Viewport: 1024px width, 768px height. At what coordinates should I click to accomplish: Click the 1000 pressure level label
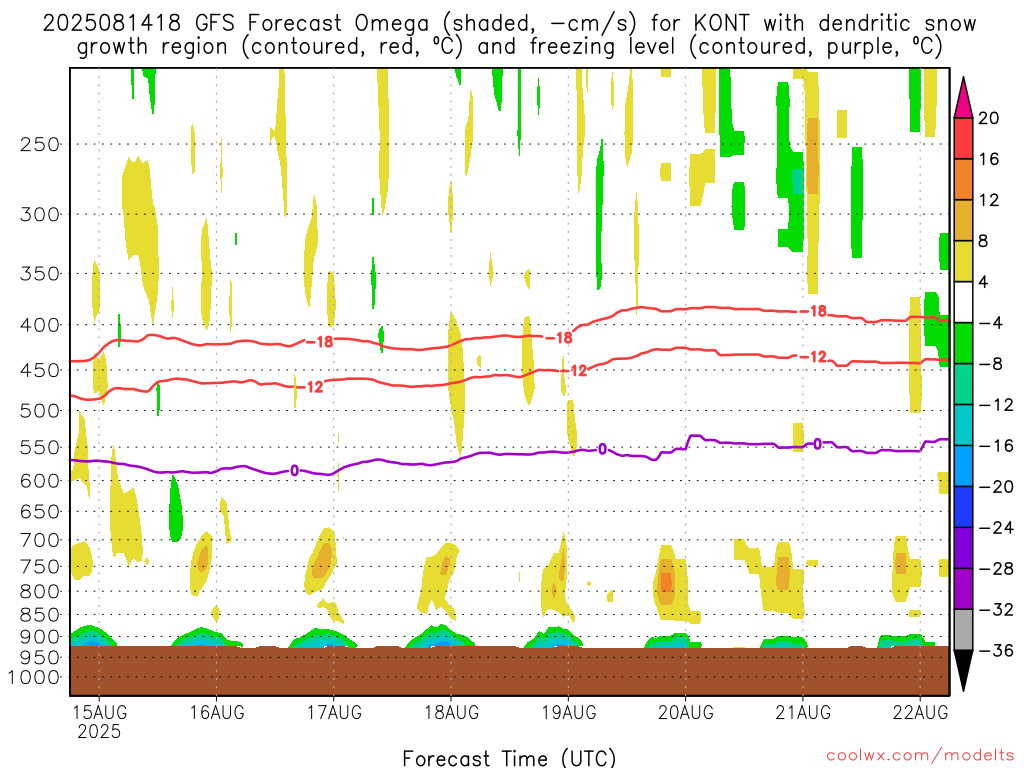[34, 677]
